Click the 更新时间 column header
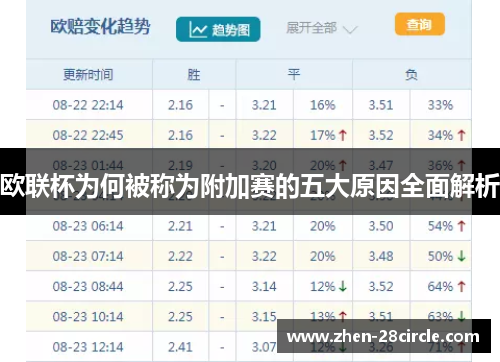Image resolution: width=500 pixels, height=362 pixels. click(88, 74)
